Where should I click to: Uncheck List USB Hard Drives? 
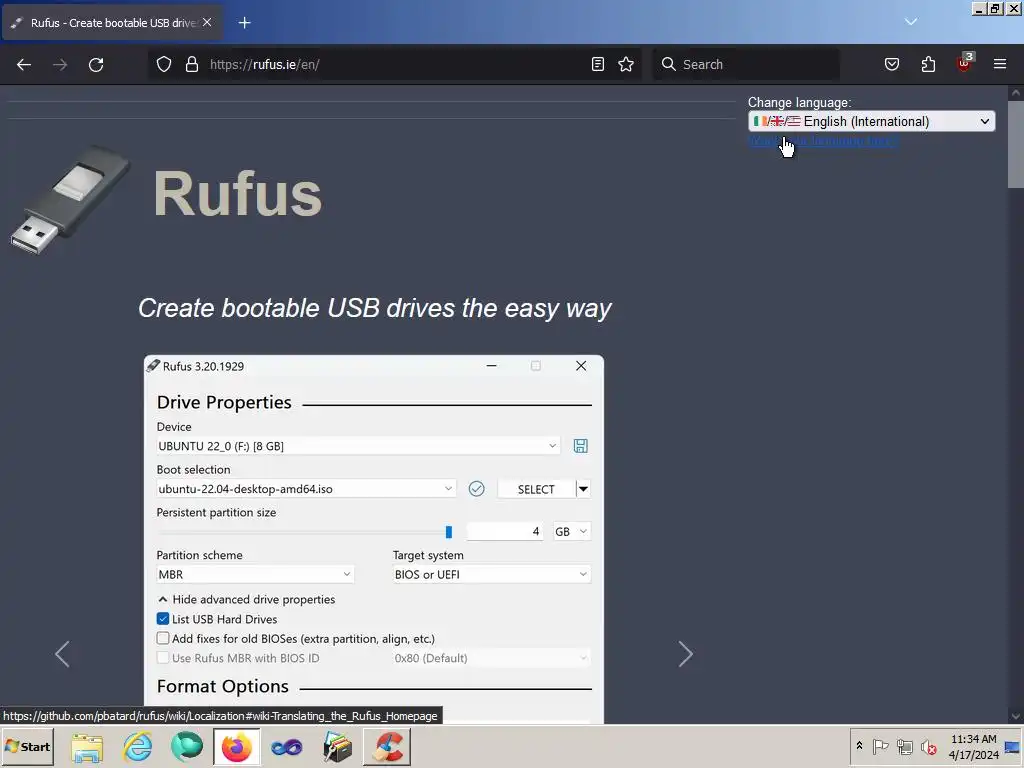pos(163,619)
